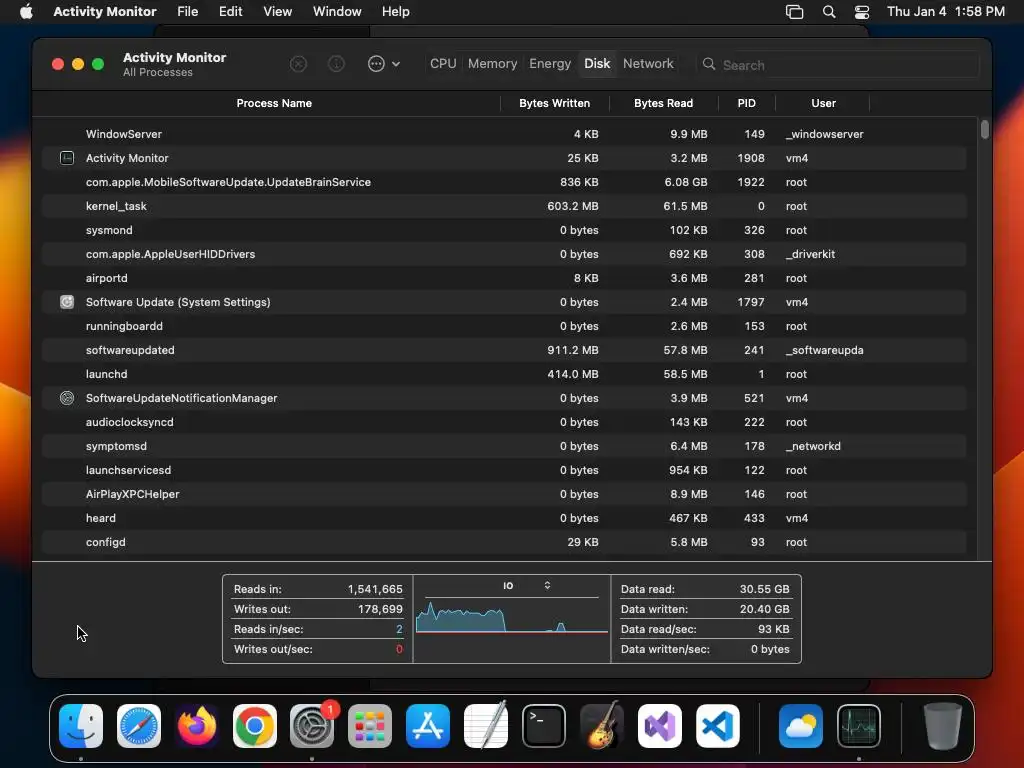This screenshot has width=1024, height=768.
Task: Open the Edit menu
Action: [x=231, y=12]
